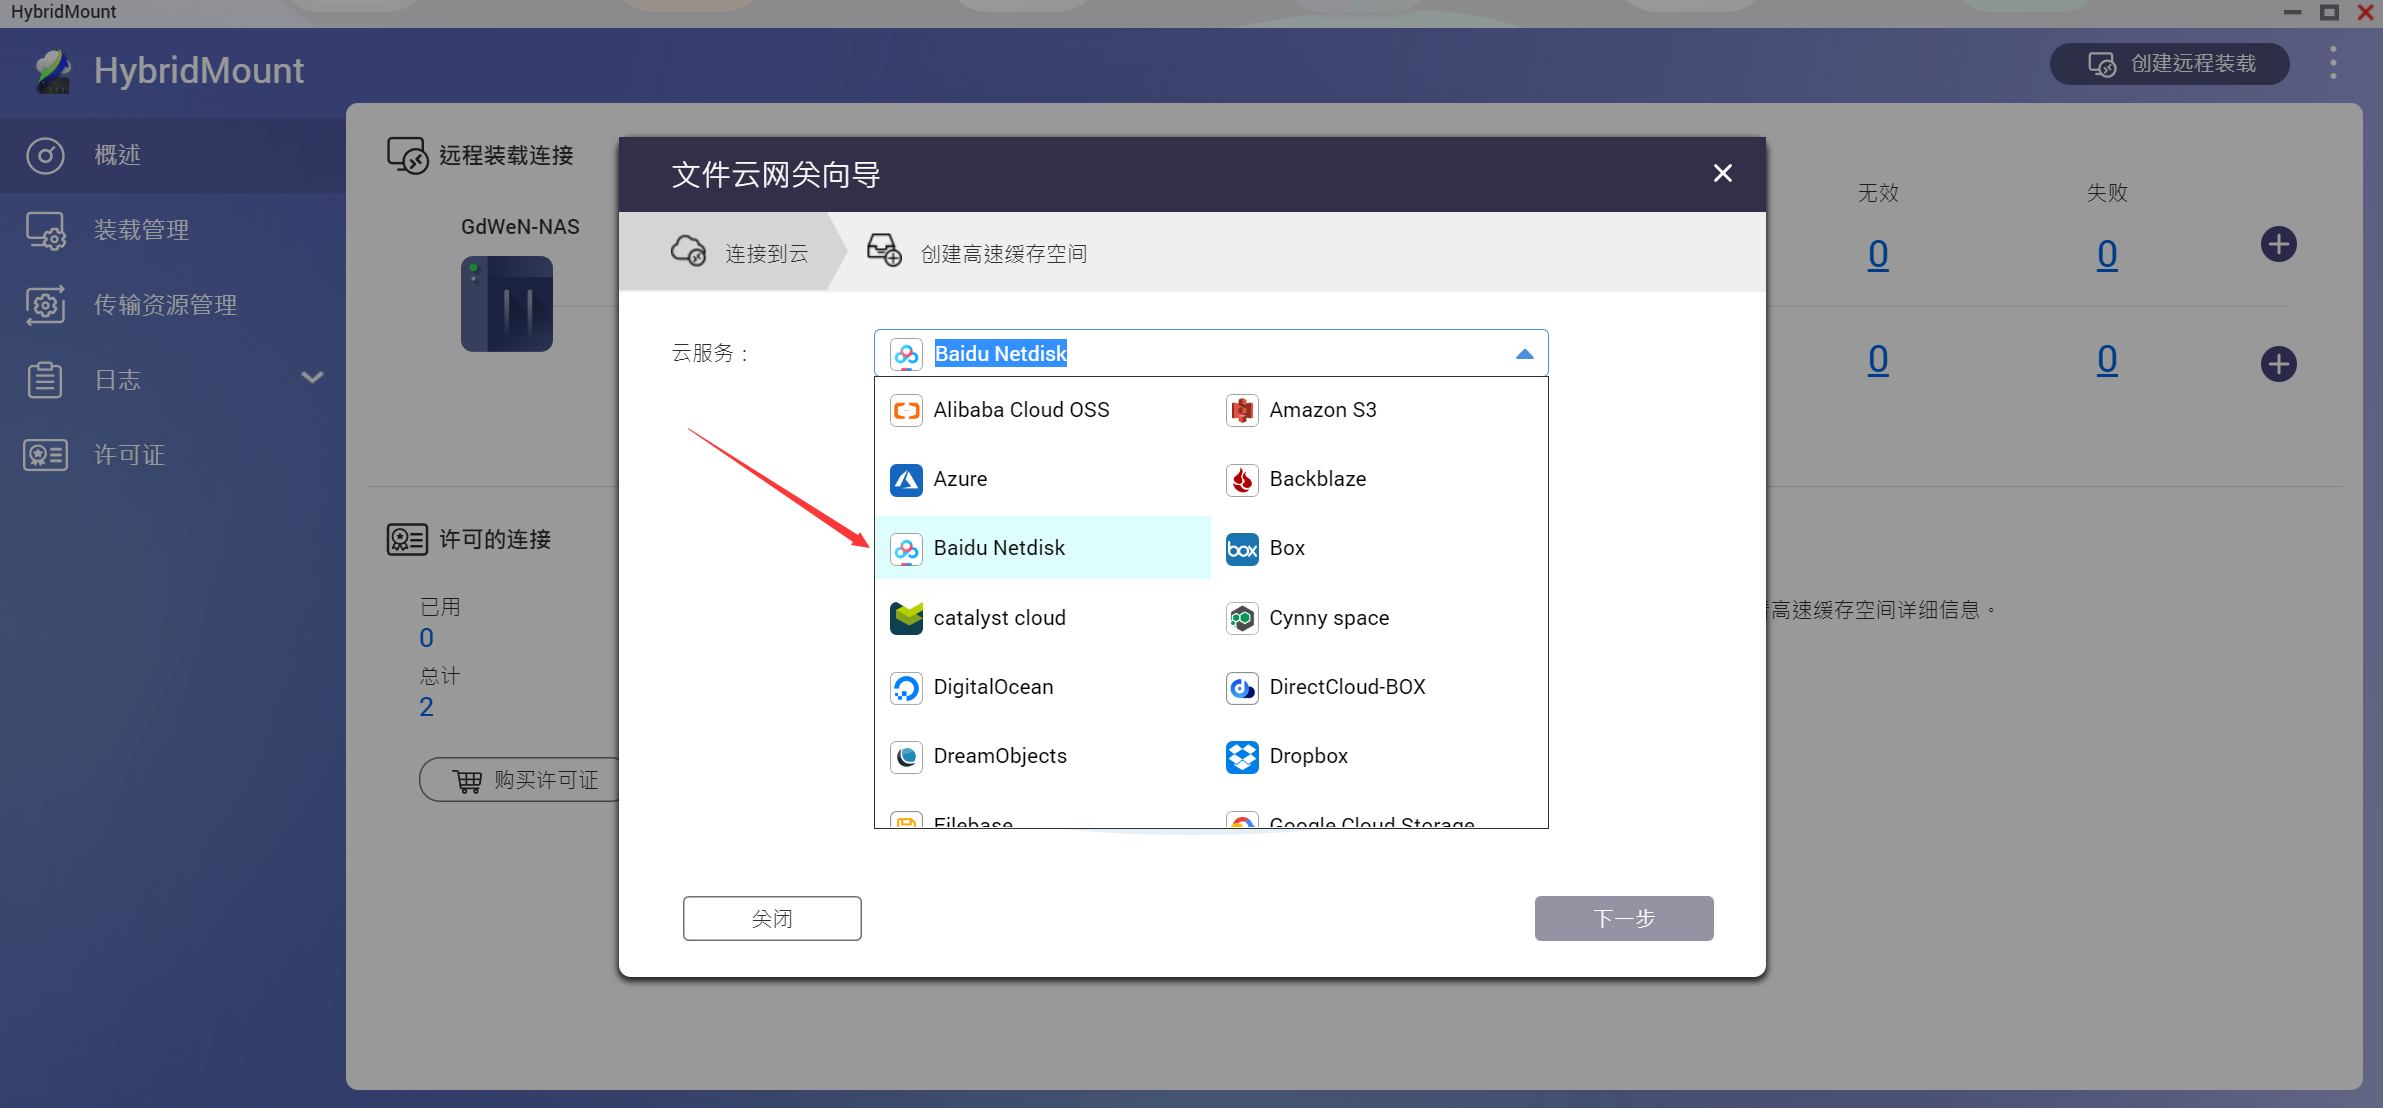Open the three-dot menu at top right
The image size is (2383, 1108).
[2332, 62]
